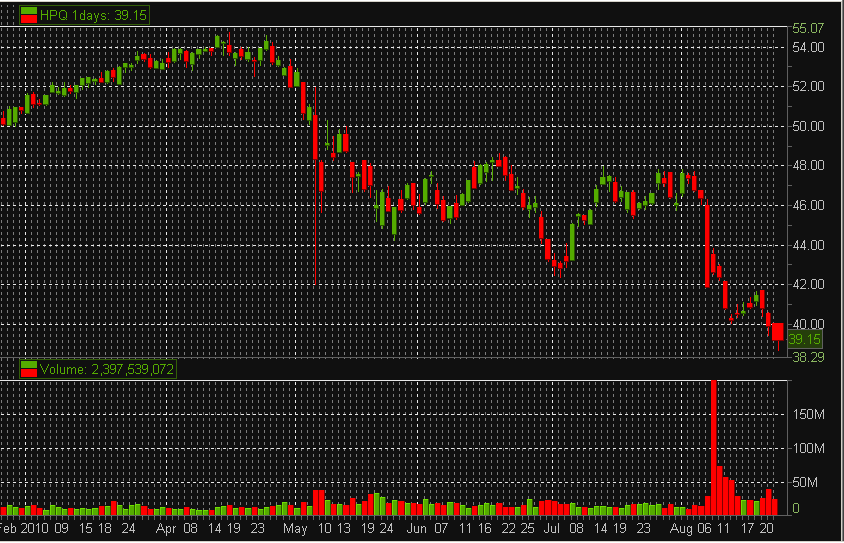The image size is (844, 543).
Task: Click the last large red candlestick near 39.15
Action: [x=778, y=332]
